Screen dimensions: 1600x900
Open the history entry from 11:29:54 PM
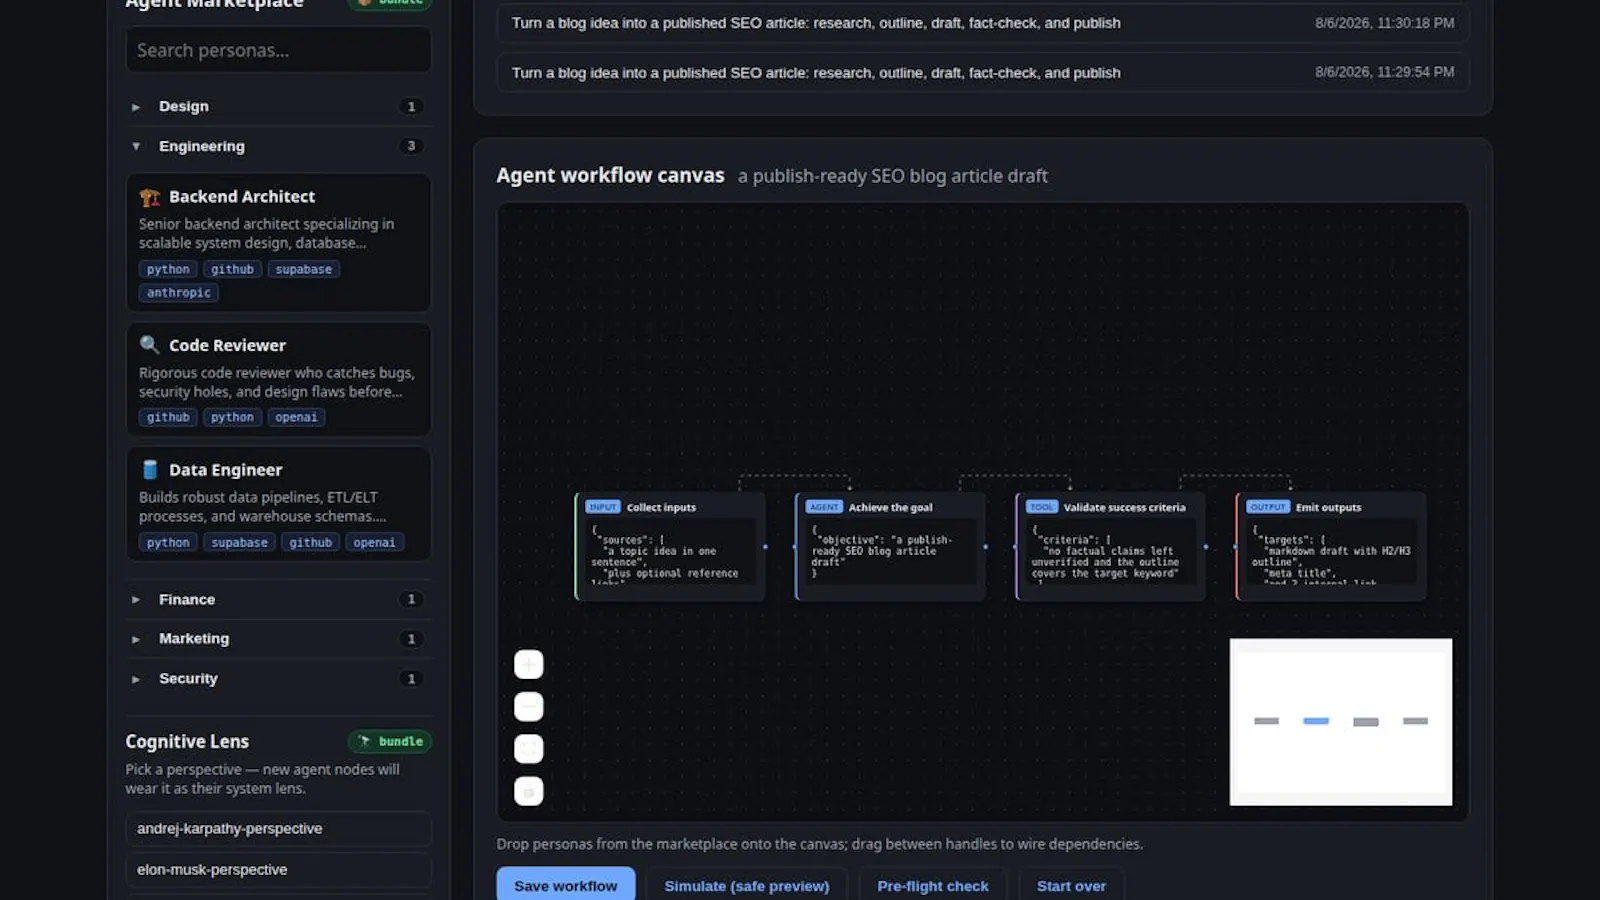(983, 72)
